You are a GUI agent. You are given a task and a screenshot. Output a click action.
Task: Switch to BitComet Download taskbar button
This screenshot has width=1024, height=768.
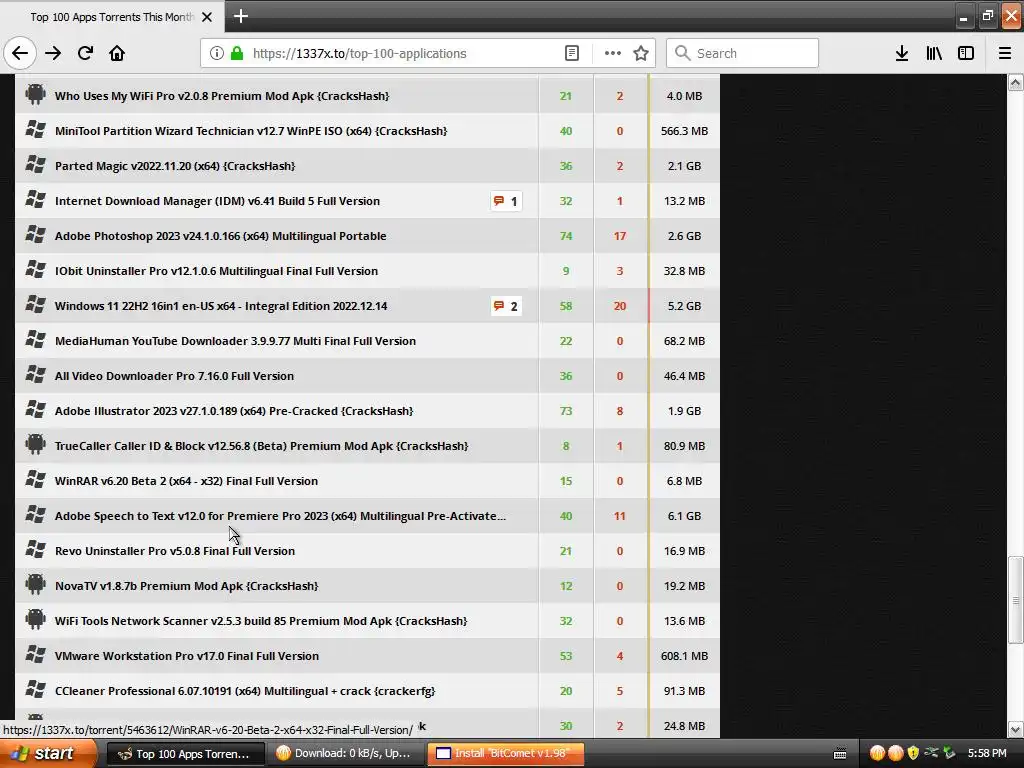point(346,754)
